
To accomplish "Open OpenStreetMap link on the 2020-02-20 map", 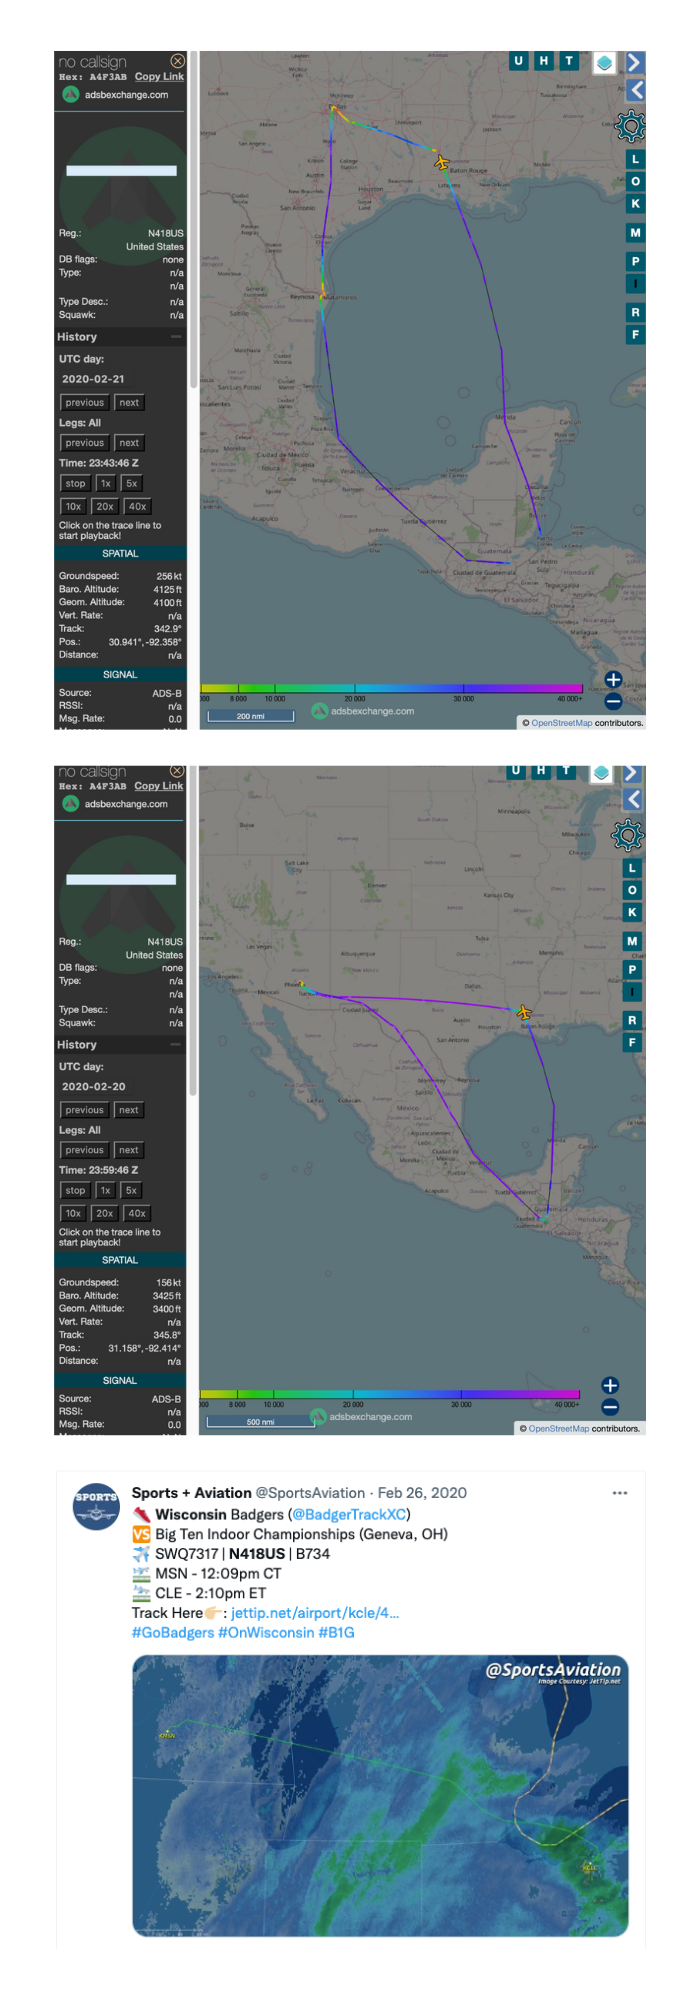I will click(x=559, y=1428).
